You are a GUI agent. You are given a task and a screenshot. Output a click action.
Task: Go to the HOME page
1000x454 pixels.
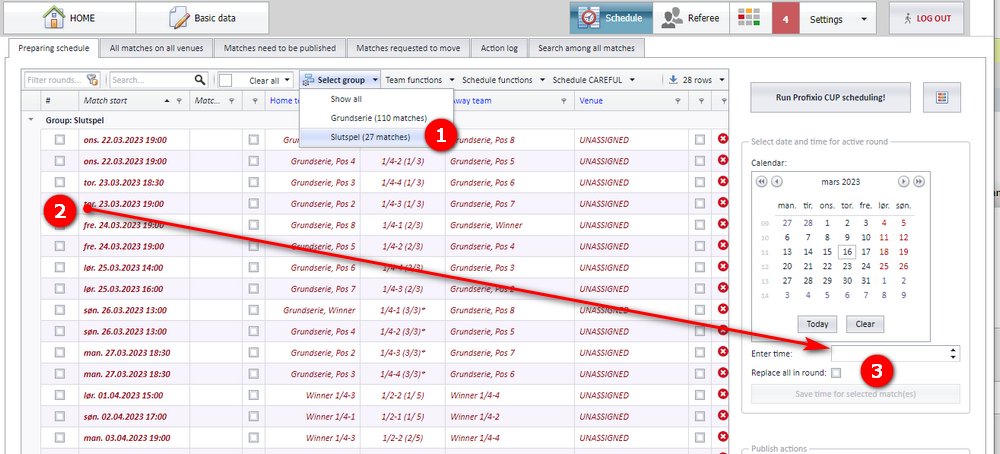coord(68,18)
